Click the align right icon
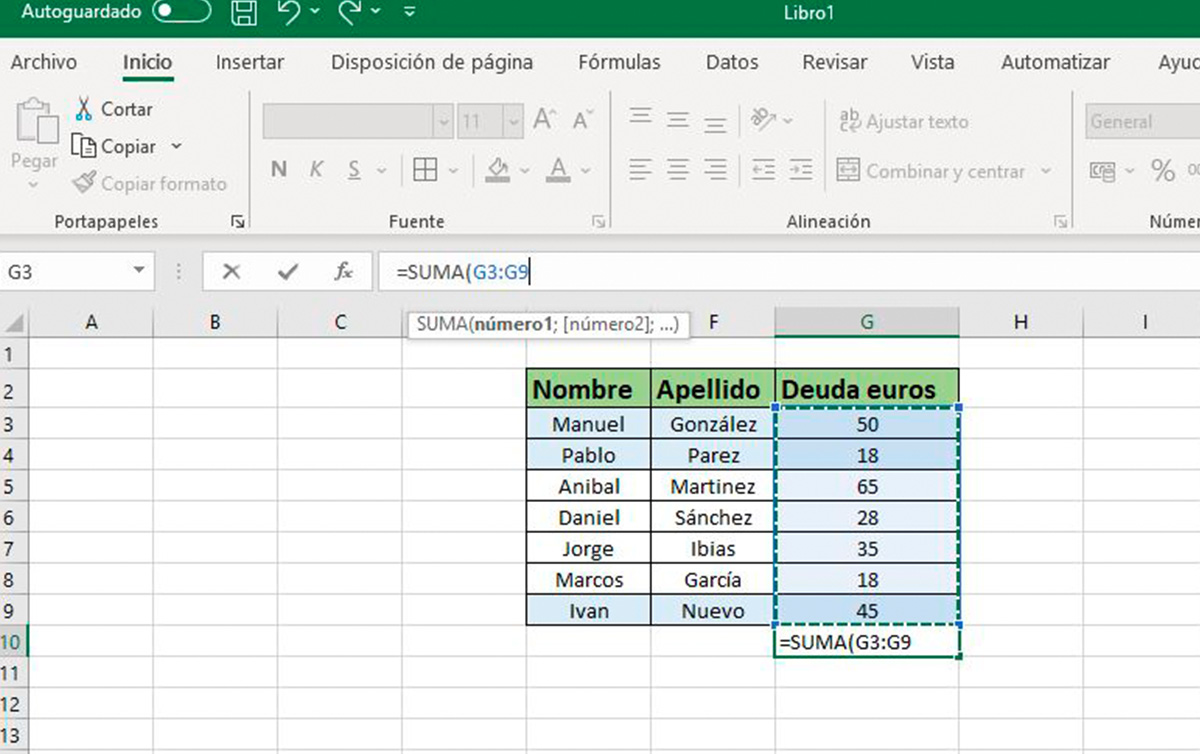1200x754 pixels. click(x=715, y=170)
